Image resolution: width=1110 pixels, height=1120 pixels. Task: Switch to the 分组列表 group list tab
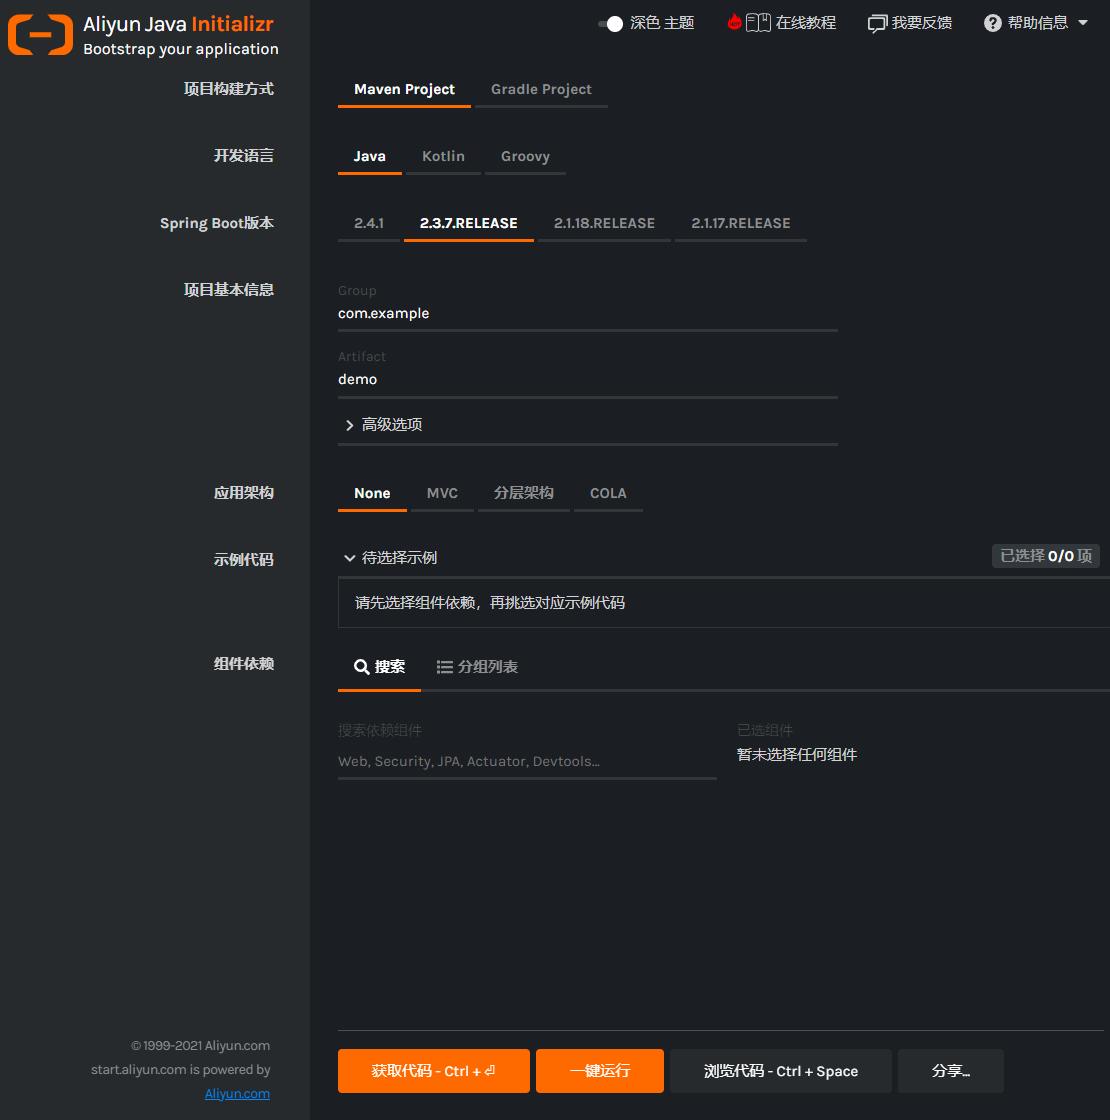coord(477,667)
